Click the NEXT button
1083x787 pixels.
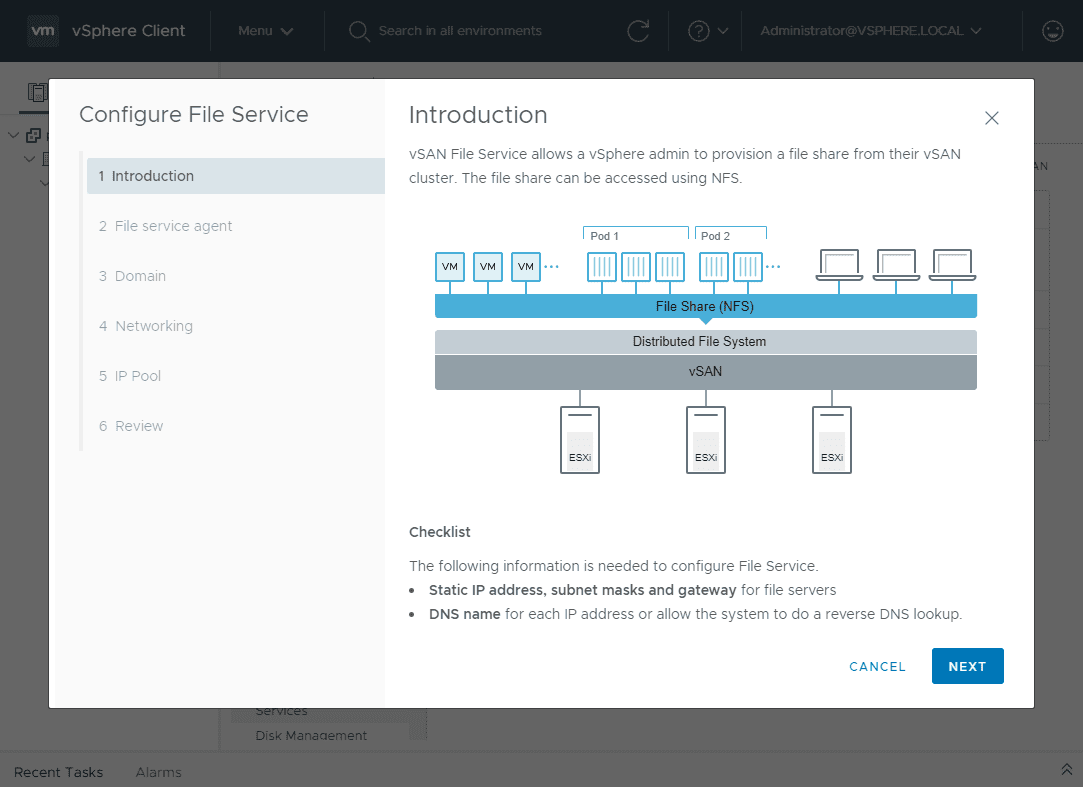click(x=967, y=666)
